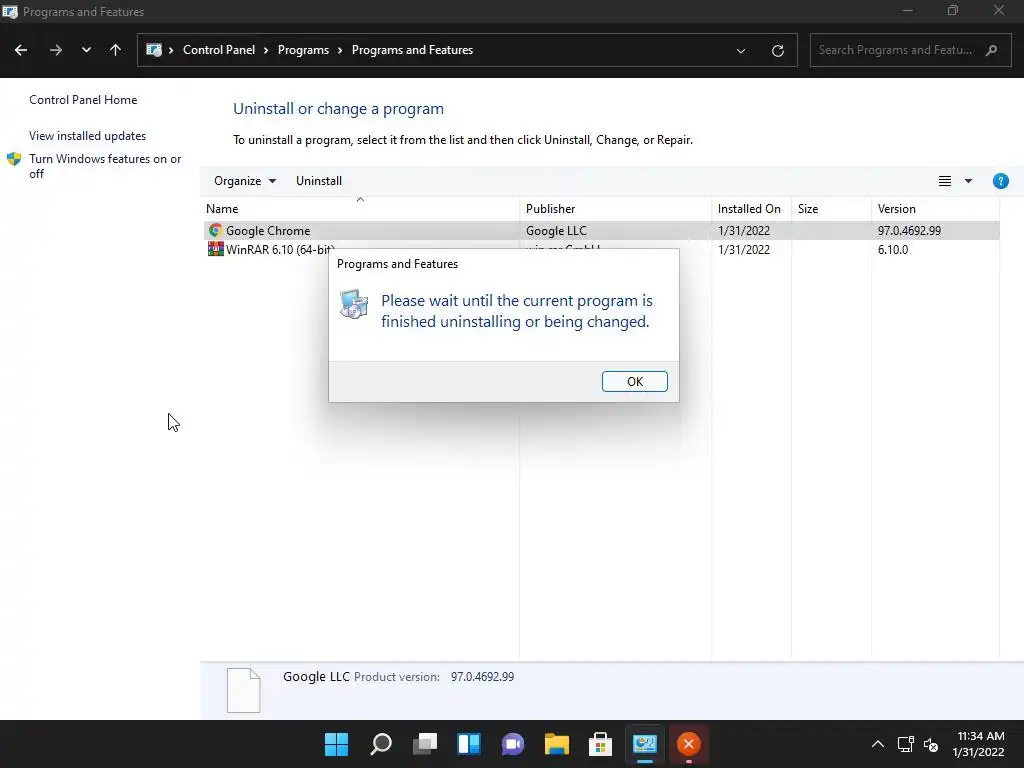The height and width of the screenshot is (768, 1024).
Task: Click the window title bar icon
Action: point(10,12)
